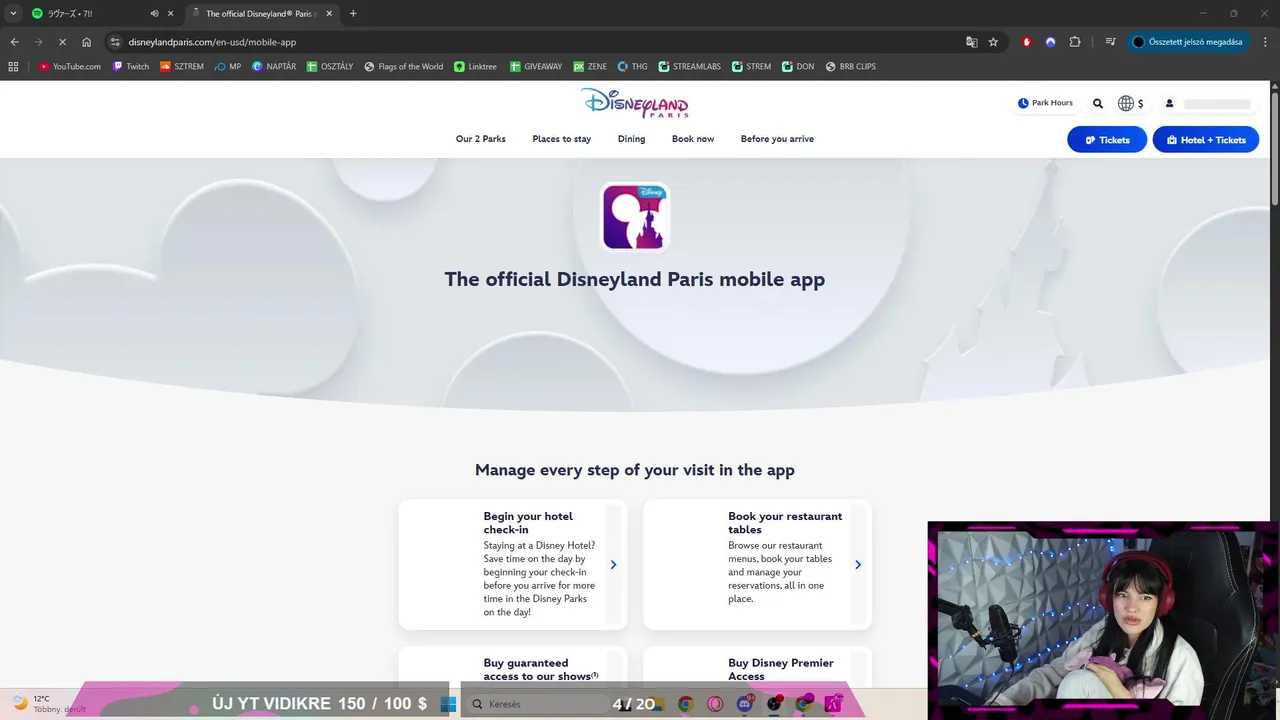Click the translate page icon

971,42
